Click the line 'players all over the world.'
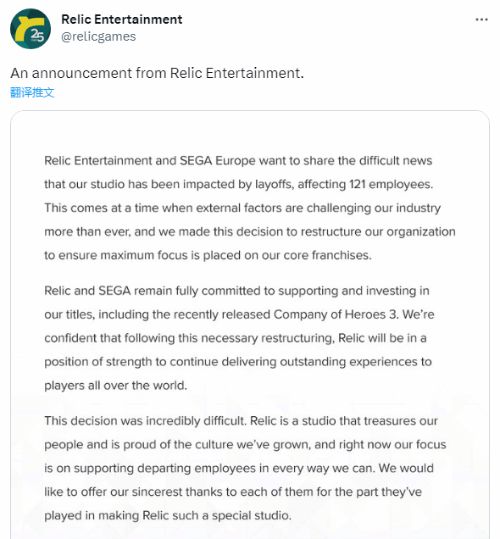The height and width of the screenshot is (539, 500). coord(116,385)
